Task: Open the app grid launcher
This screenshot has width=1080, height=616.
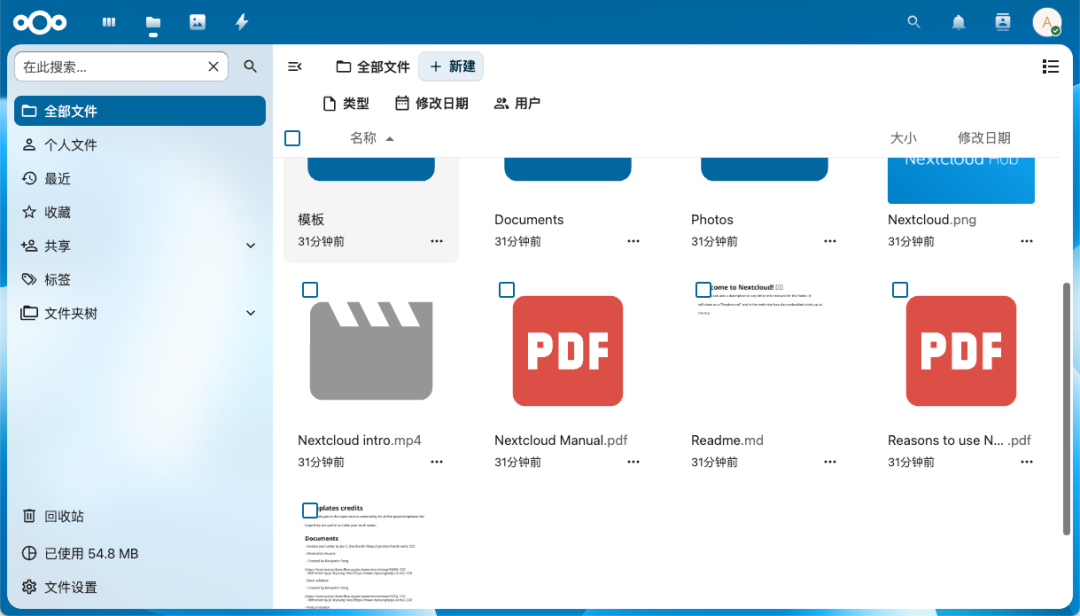Action: point(108,22)
